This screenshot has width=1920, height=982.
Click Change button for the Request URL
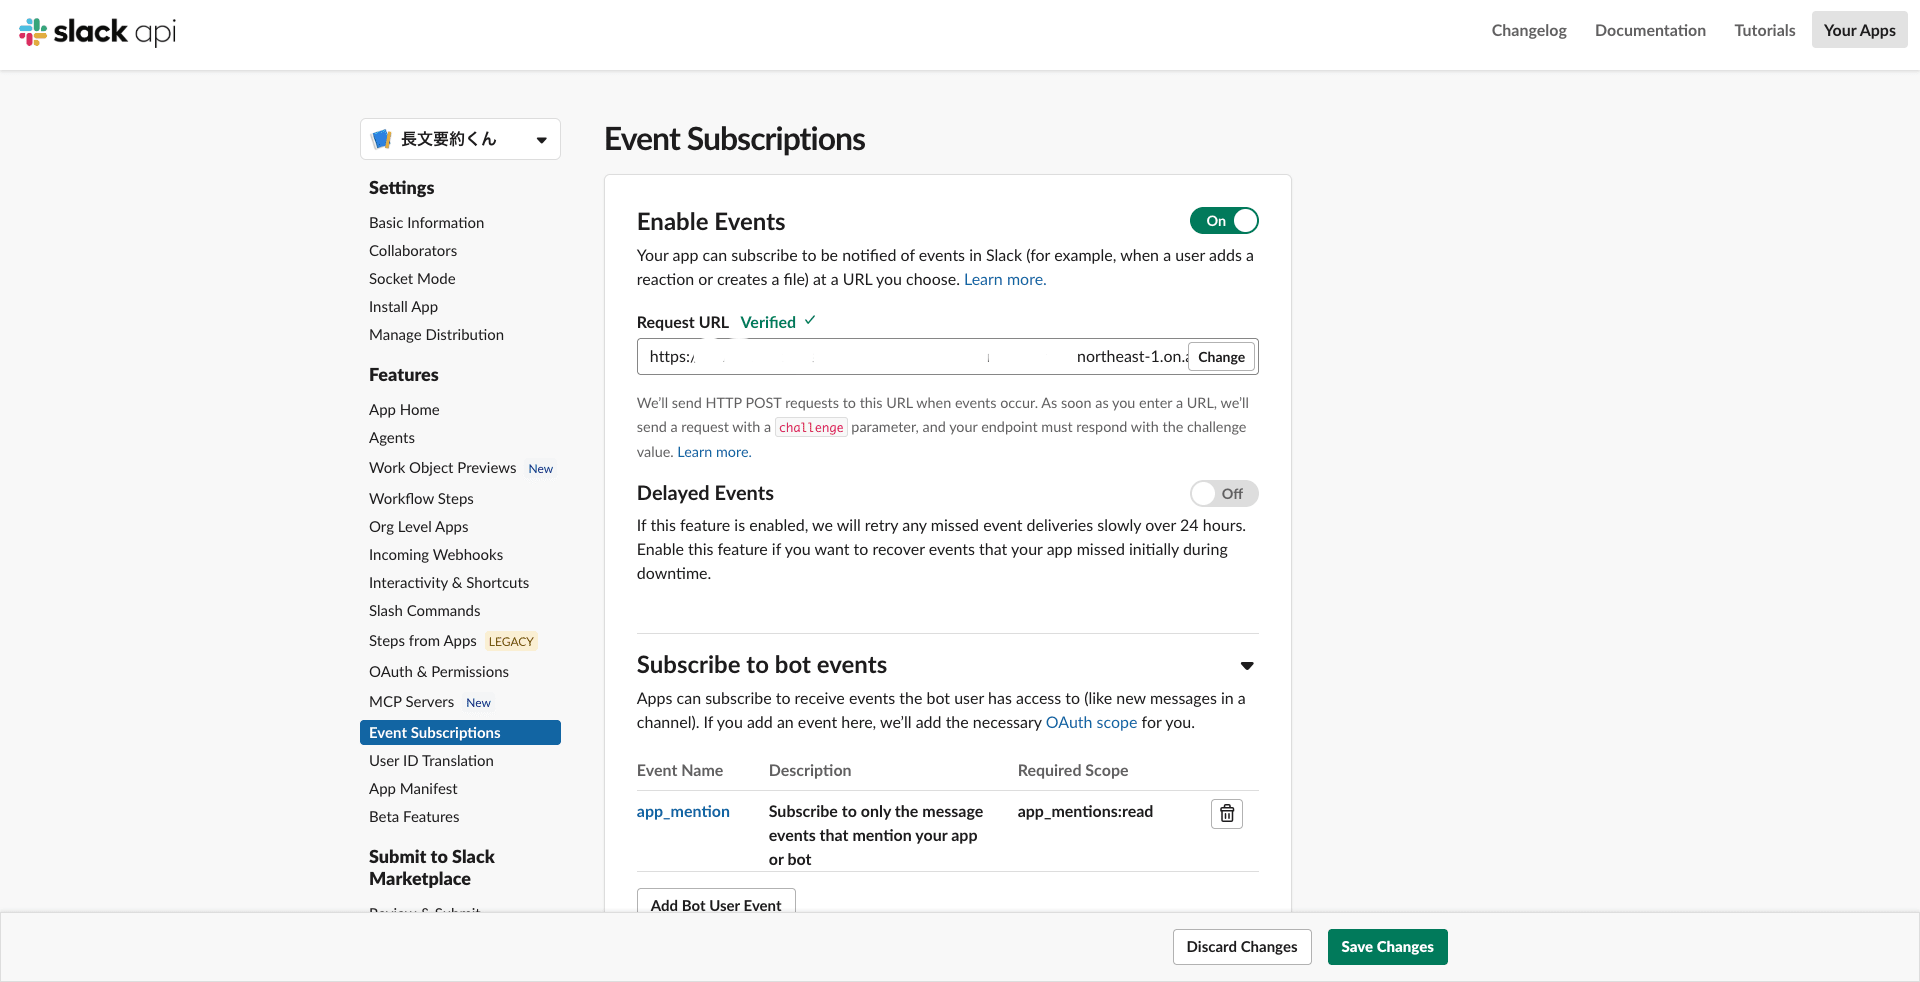click(1221, 357)
